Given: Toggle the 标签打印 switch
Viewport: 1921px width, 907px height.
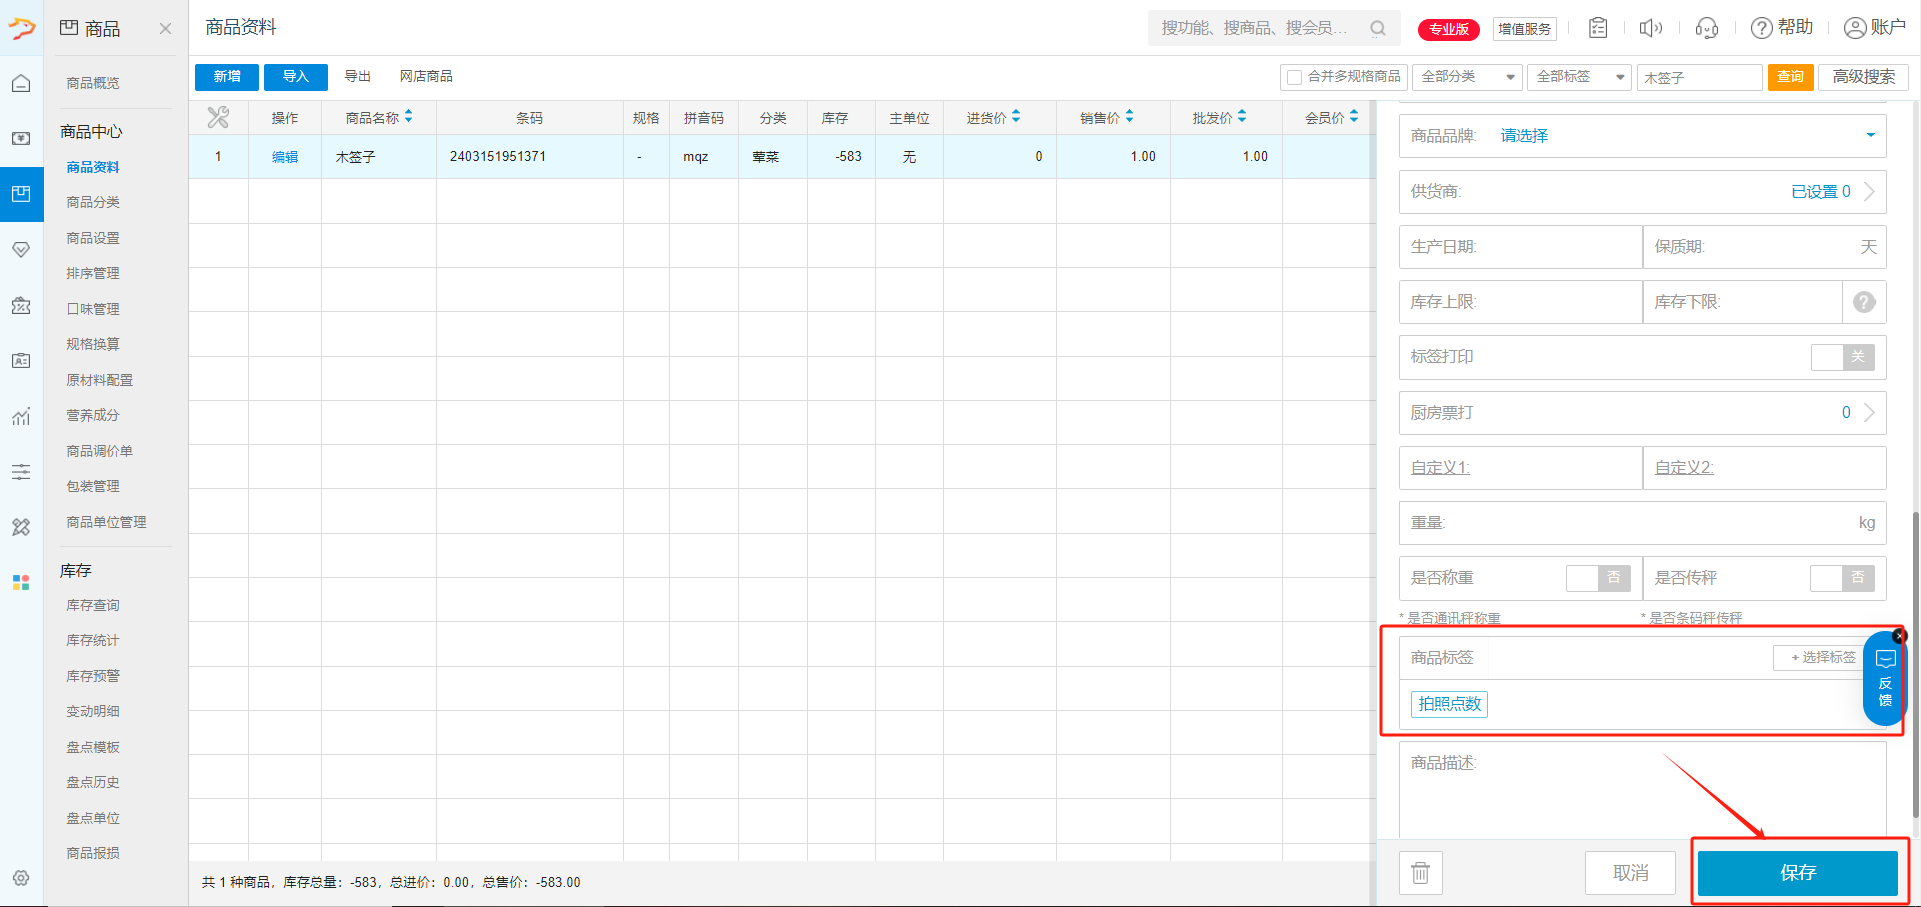Looking at the screenshot, I should (x=1842, y=357).
